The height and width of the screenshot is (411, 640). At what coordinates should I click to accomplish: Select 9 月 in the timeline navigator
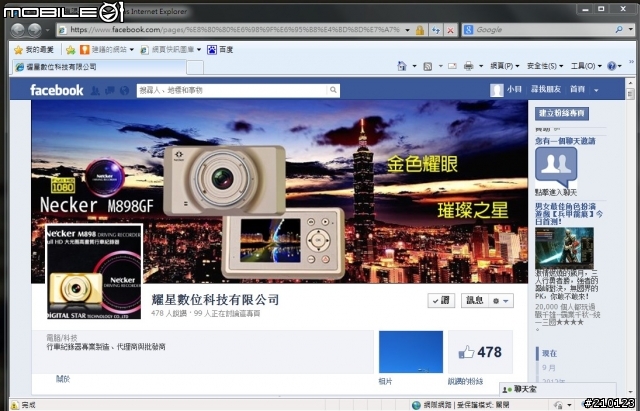click(x=549, y=368)
